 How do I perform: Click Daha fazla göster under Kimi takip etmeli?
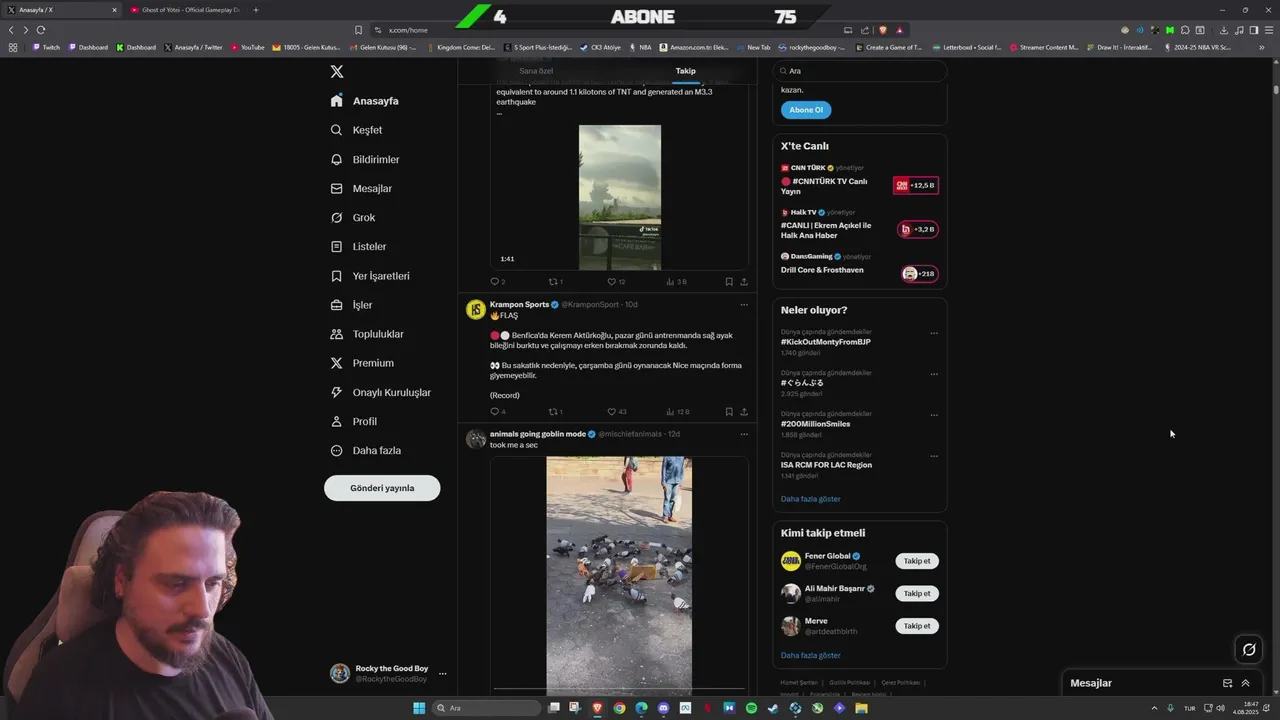pos(810,655)
